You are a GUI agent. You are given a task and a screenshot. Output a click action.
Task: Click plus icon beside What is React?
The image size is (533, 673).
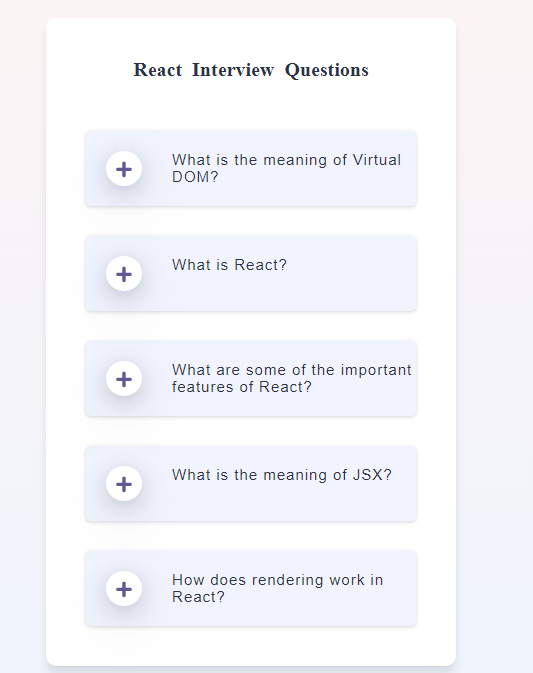[x=124, y=274]
